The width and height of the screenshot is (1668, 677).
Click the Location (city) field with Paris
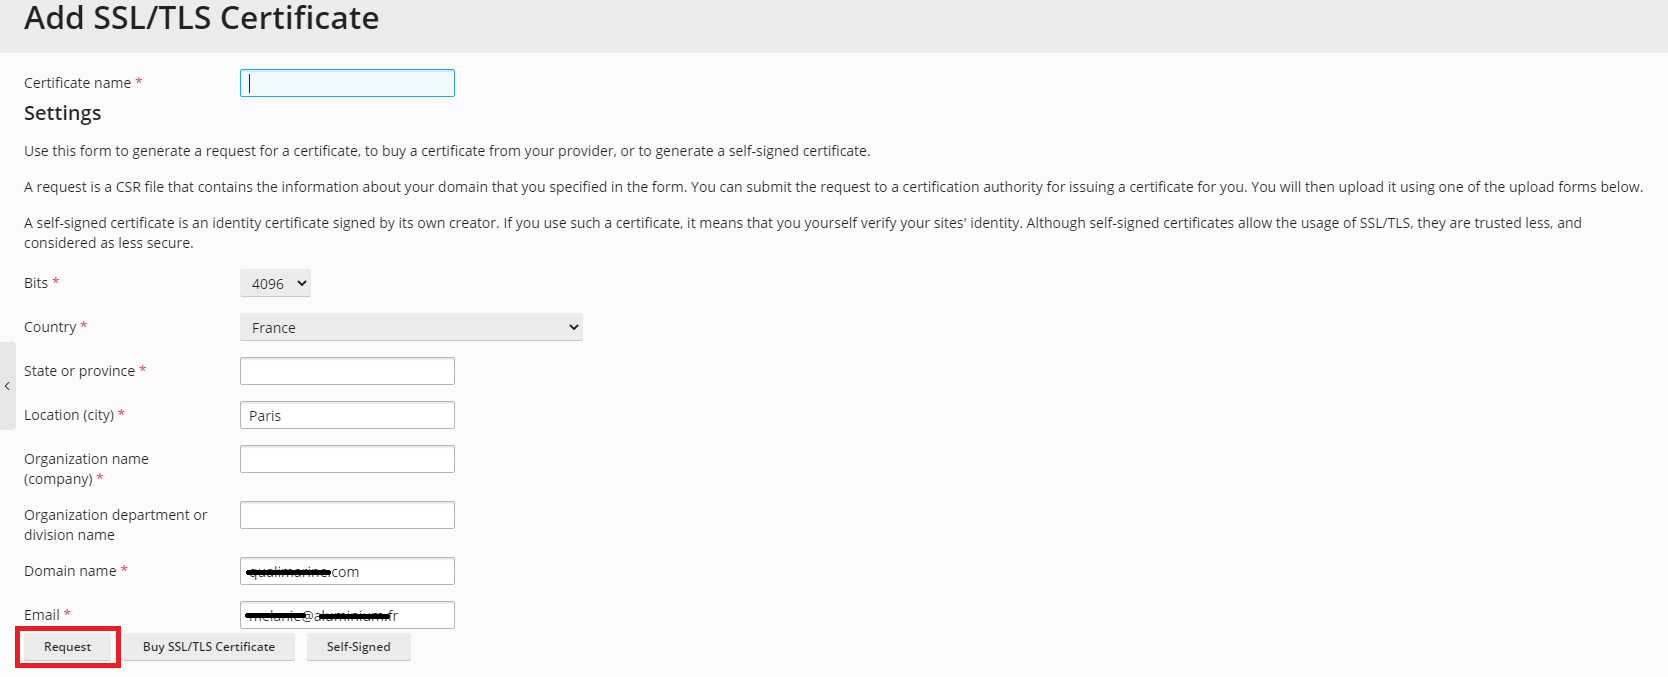pyautogui.click(x=347, y=415)
